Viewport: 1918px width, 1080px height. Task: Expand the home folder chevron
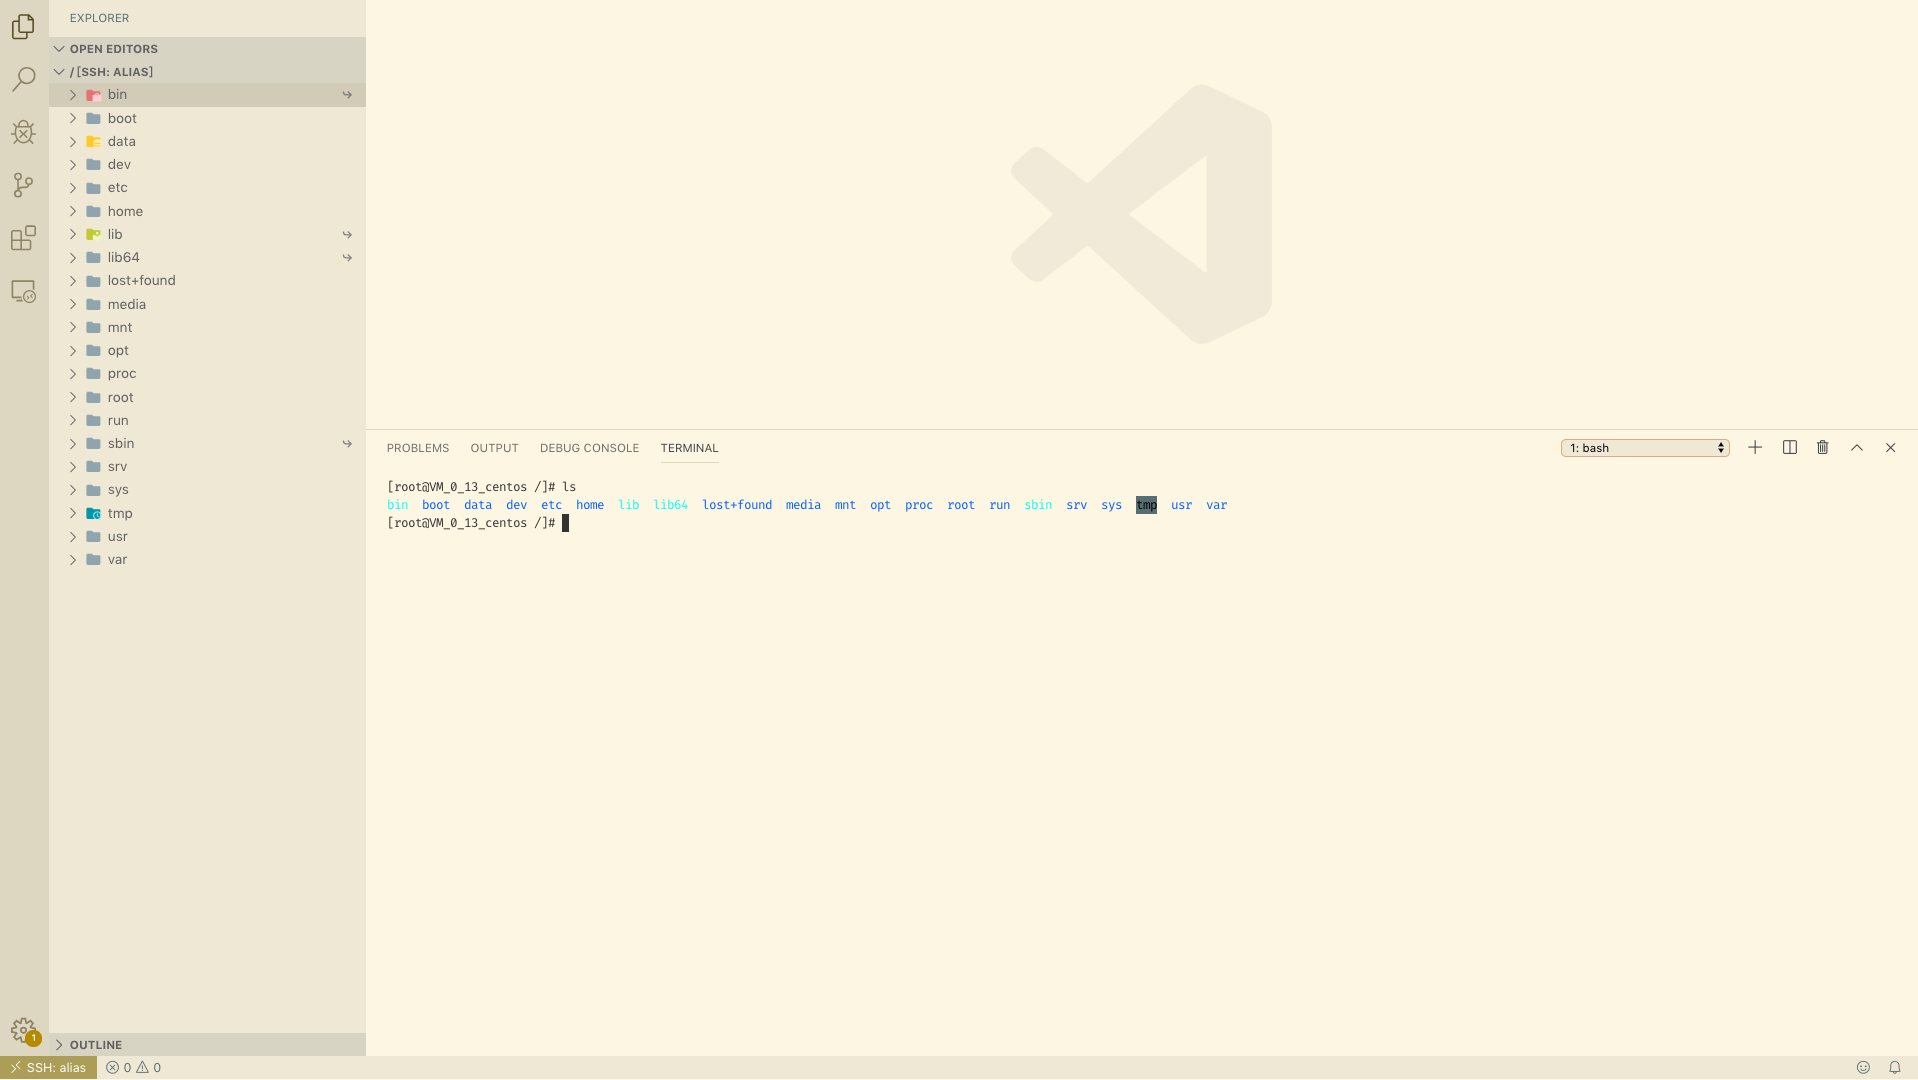click(x=73, y=211)
